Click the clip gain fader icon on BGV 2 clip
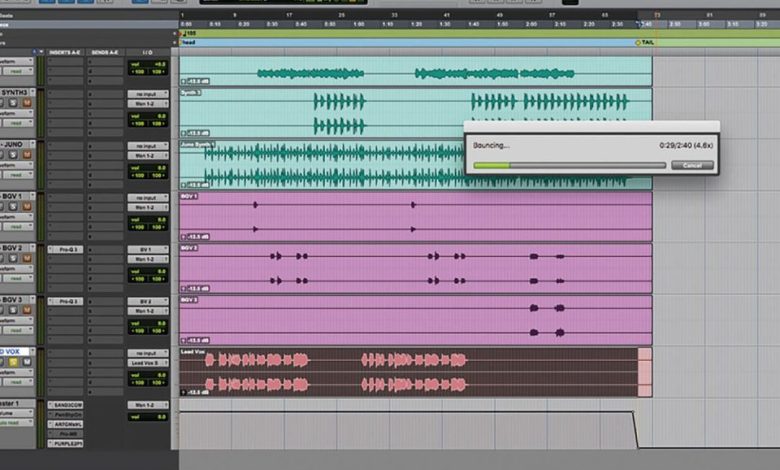 (x=184, y=288)
